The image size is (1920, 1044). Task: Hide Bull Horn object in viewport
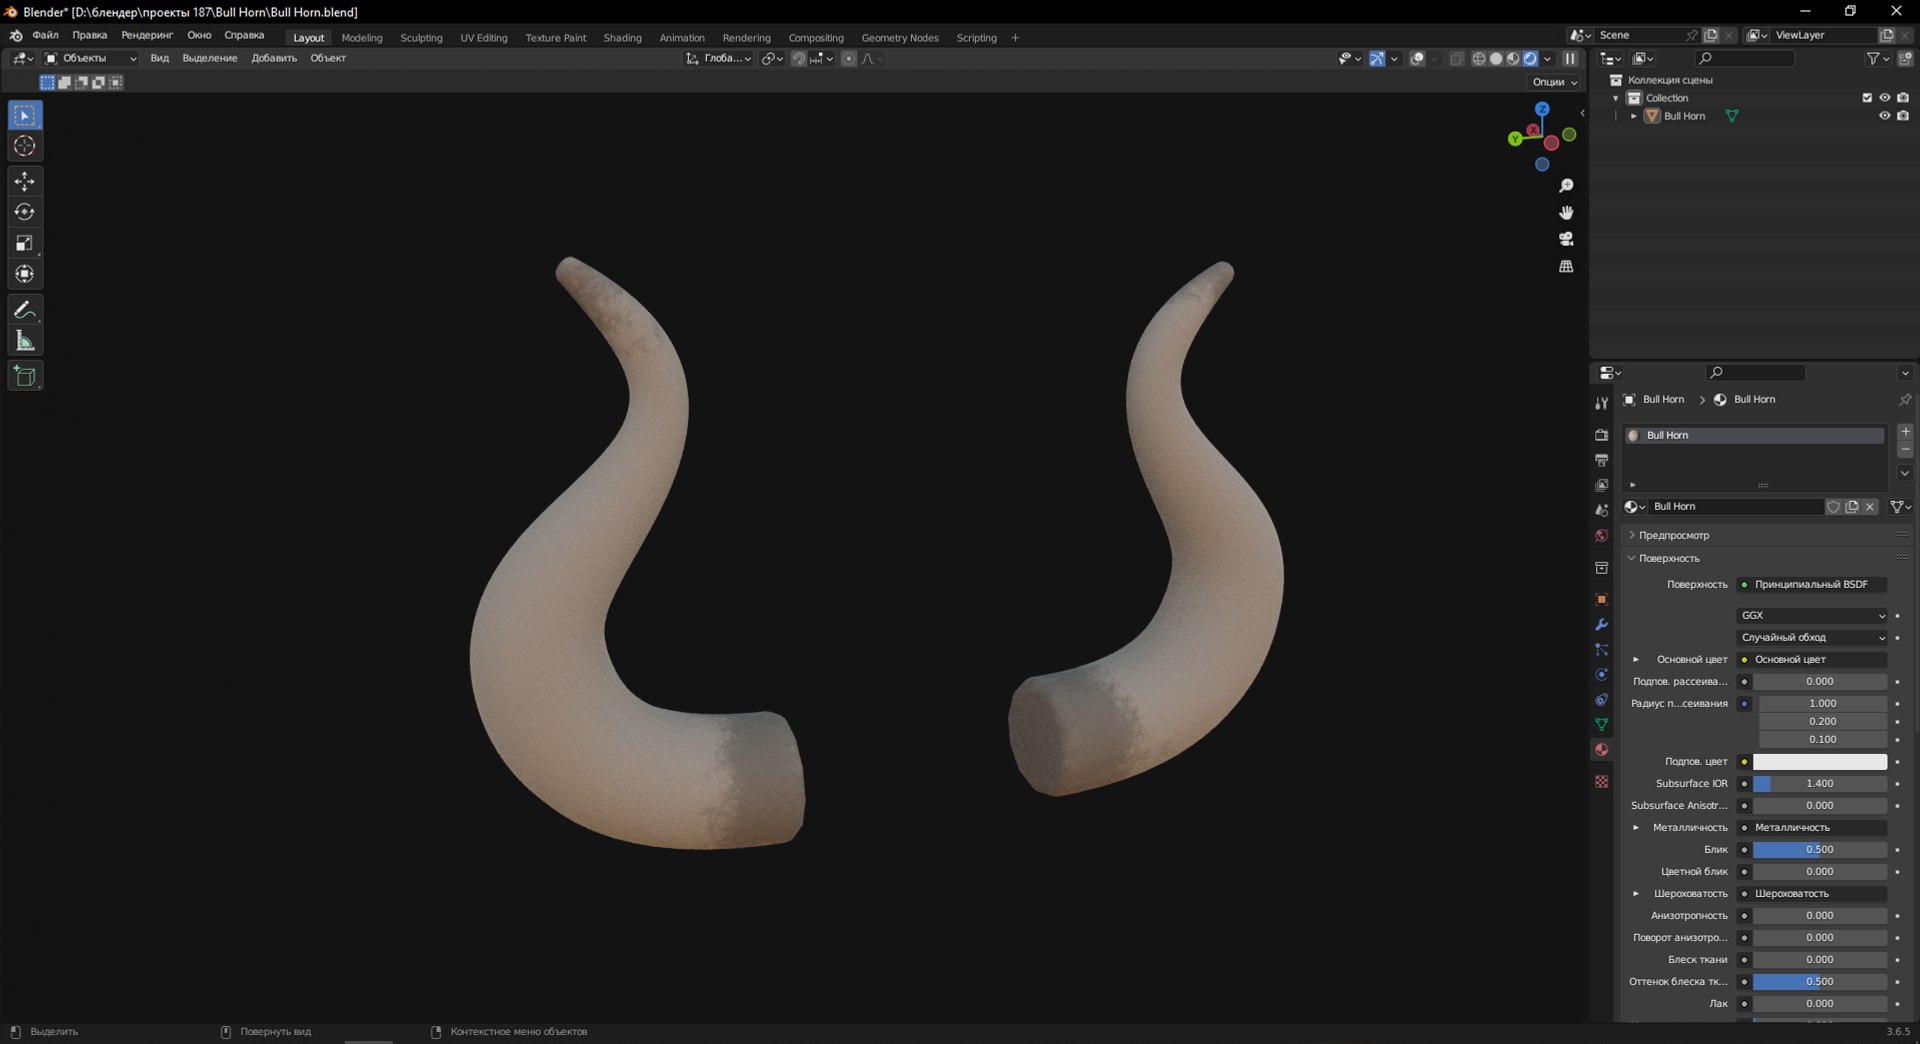point(1884,116)
